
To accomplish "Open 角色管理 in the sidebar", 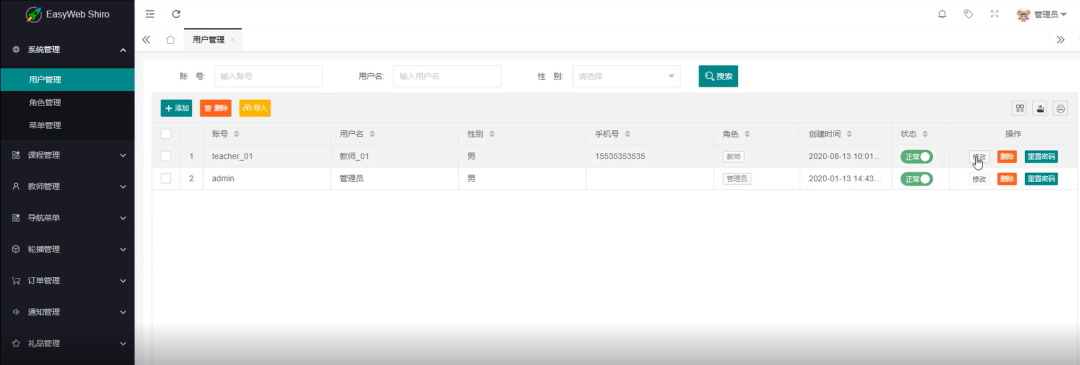I will [x=67, y=103].
